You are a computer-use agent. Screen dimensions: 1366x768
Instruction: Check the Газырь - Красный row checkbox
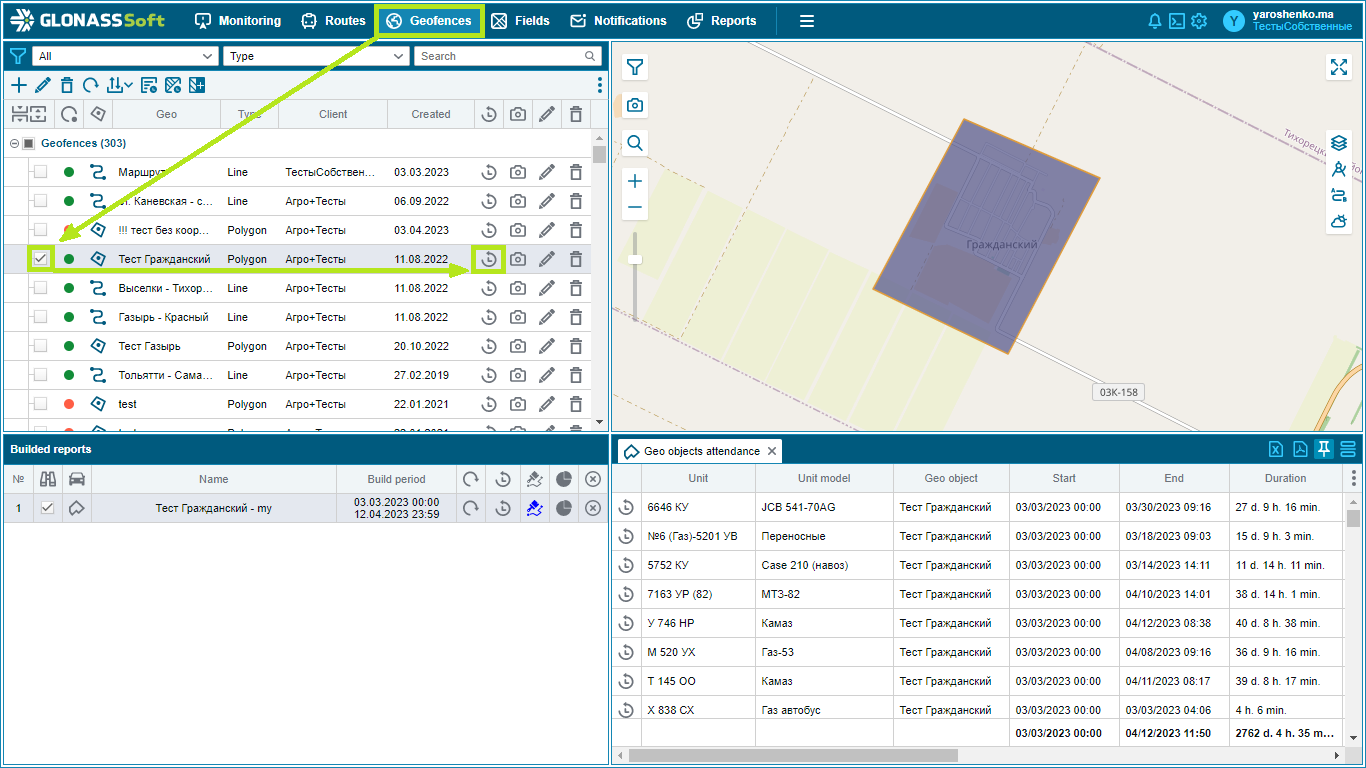pyautogui.click(x=41, y=317)
